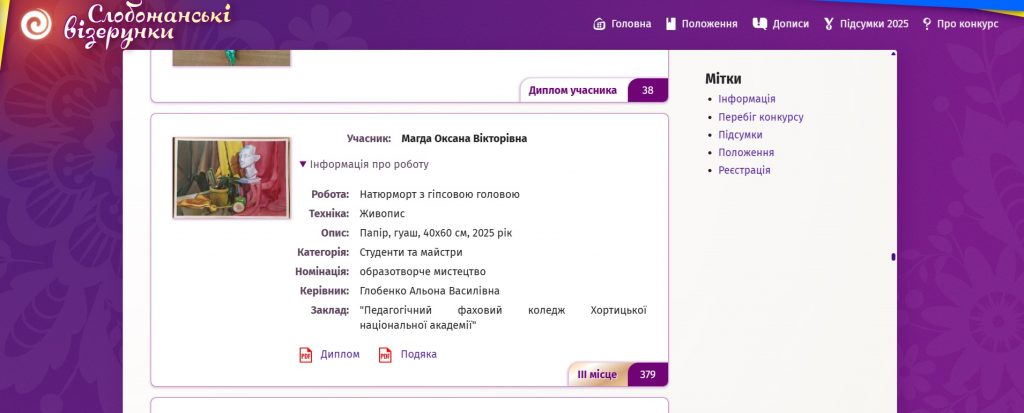Select the Інформація tag in sidebar
The width and height of the screenshot is (1024, 413).
click(x=746, y=99)
